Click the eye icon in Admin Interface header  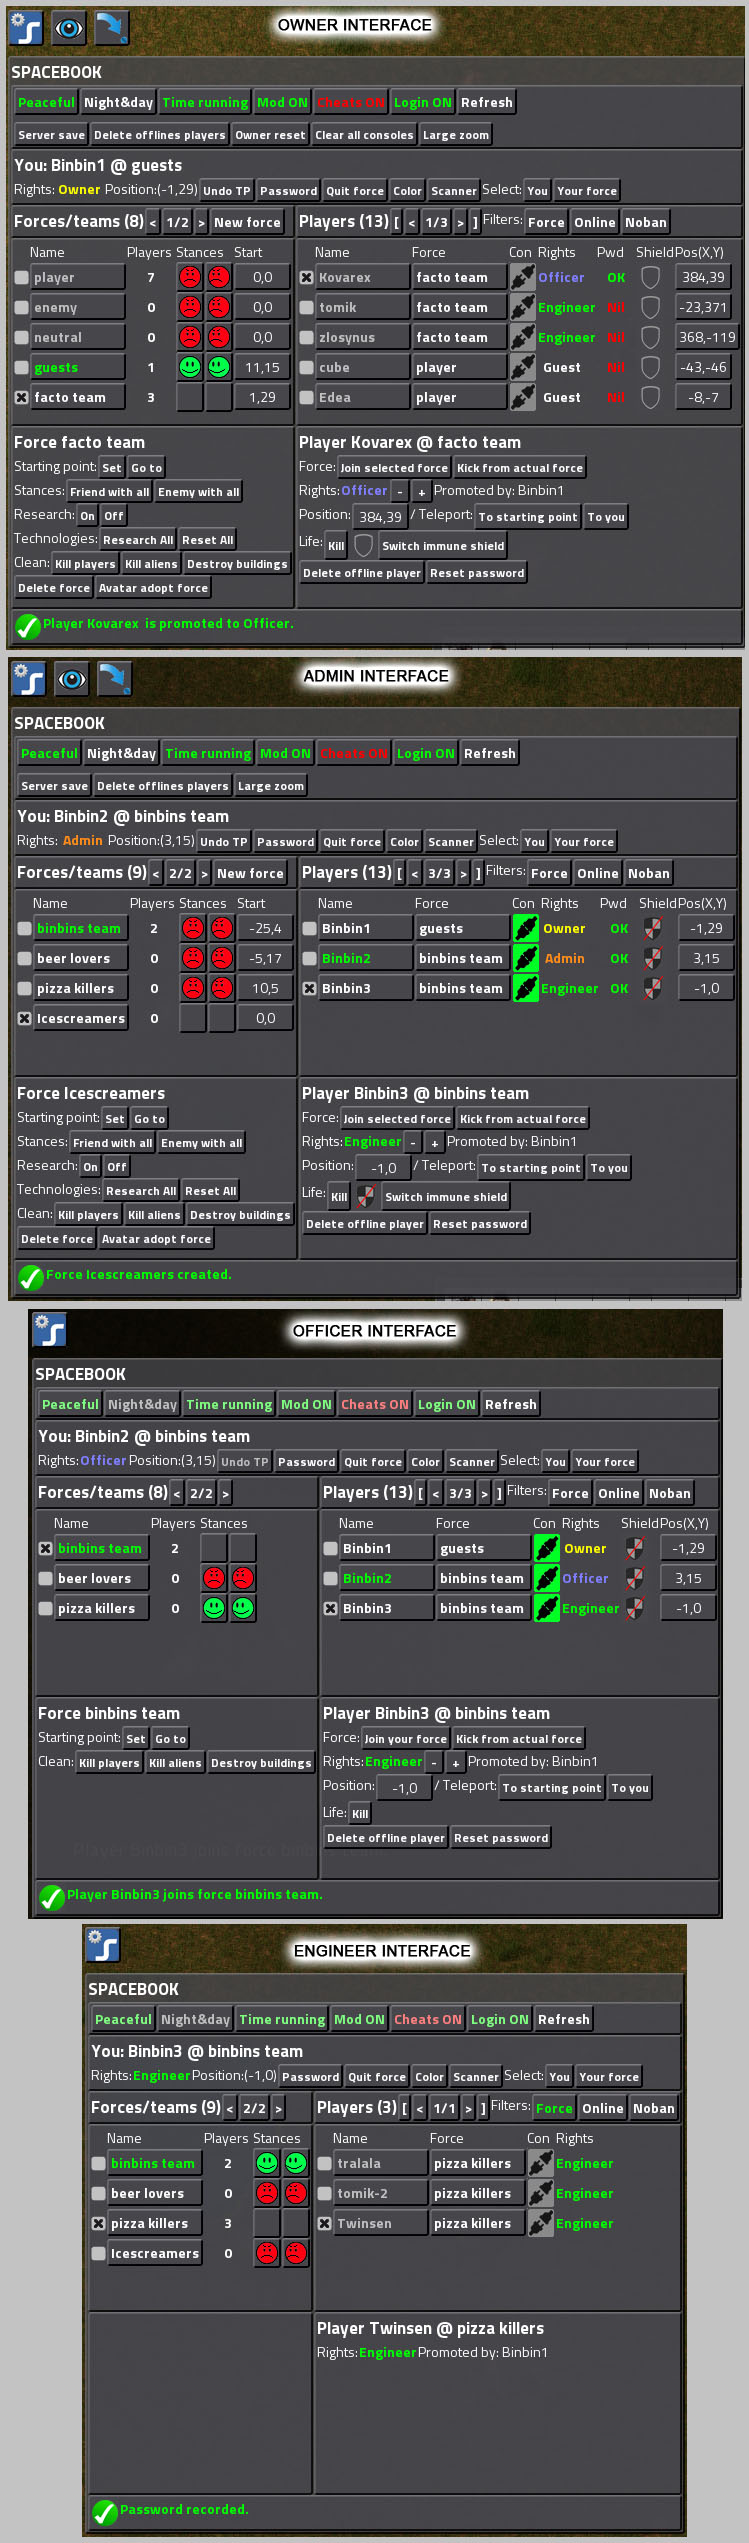pyautogui.click(x=72, y=679)
